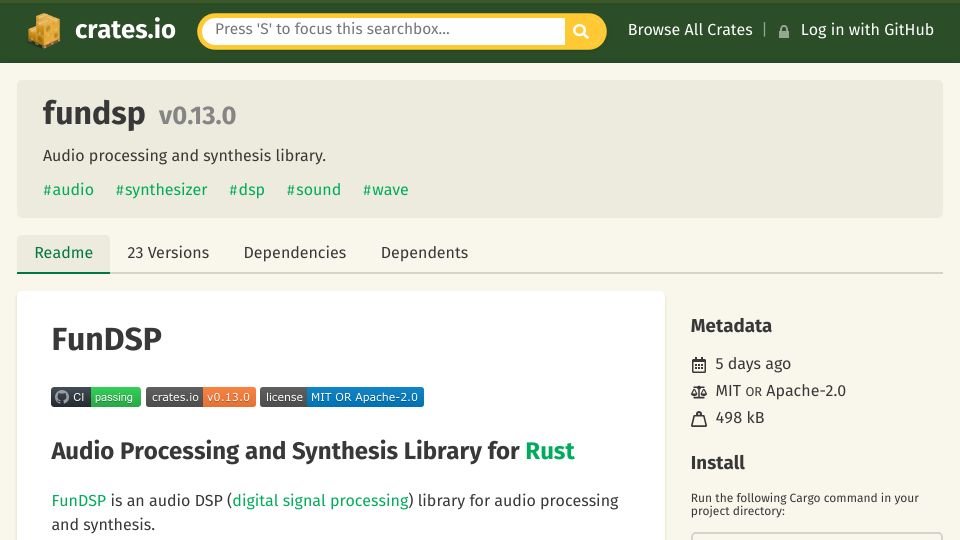Open the Apache-2.0 license link in Metadata
The width and height of the screenshot is (960, 540).
click(806, 391)
